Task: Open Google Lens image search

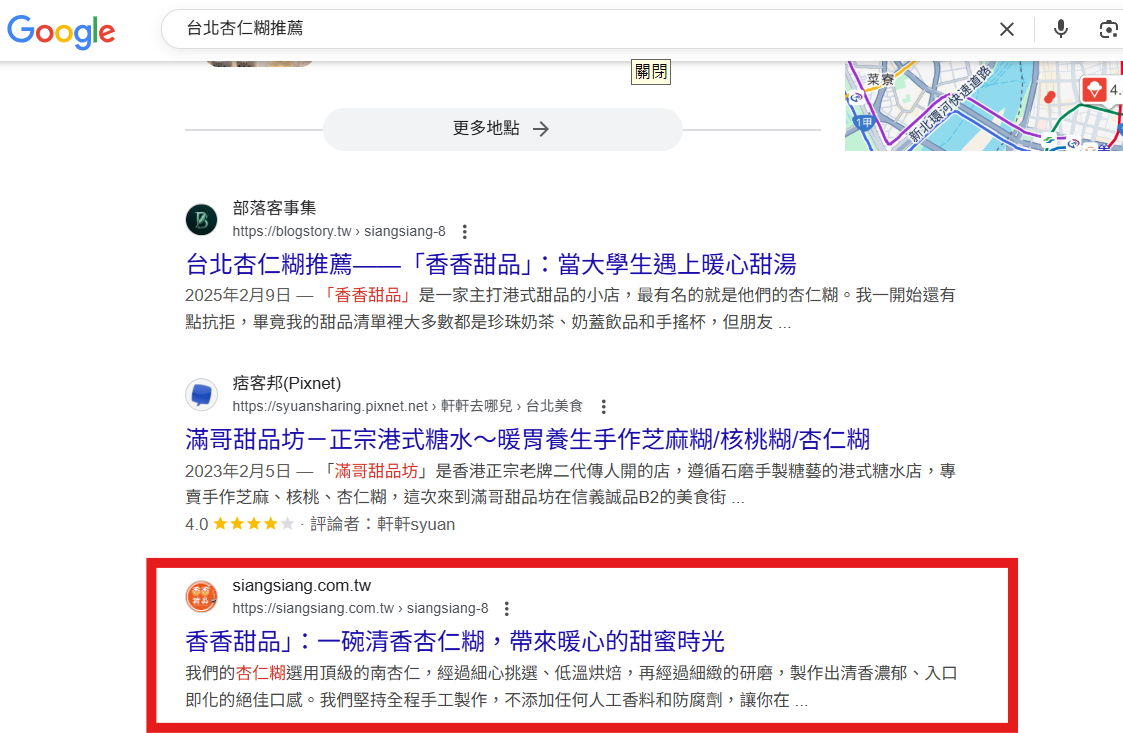Action: [1108, 29]
